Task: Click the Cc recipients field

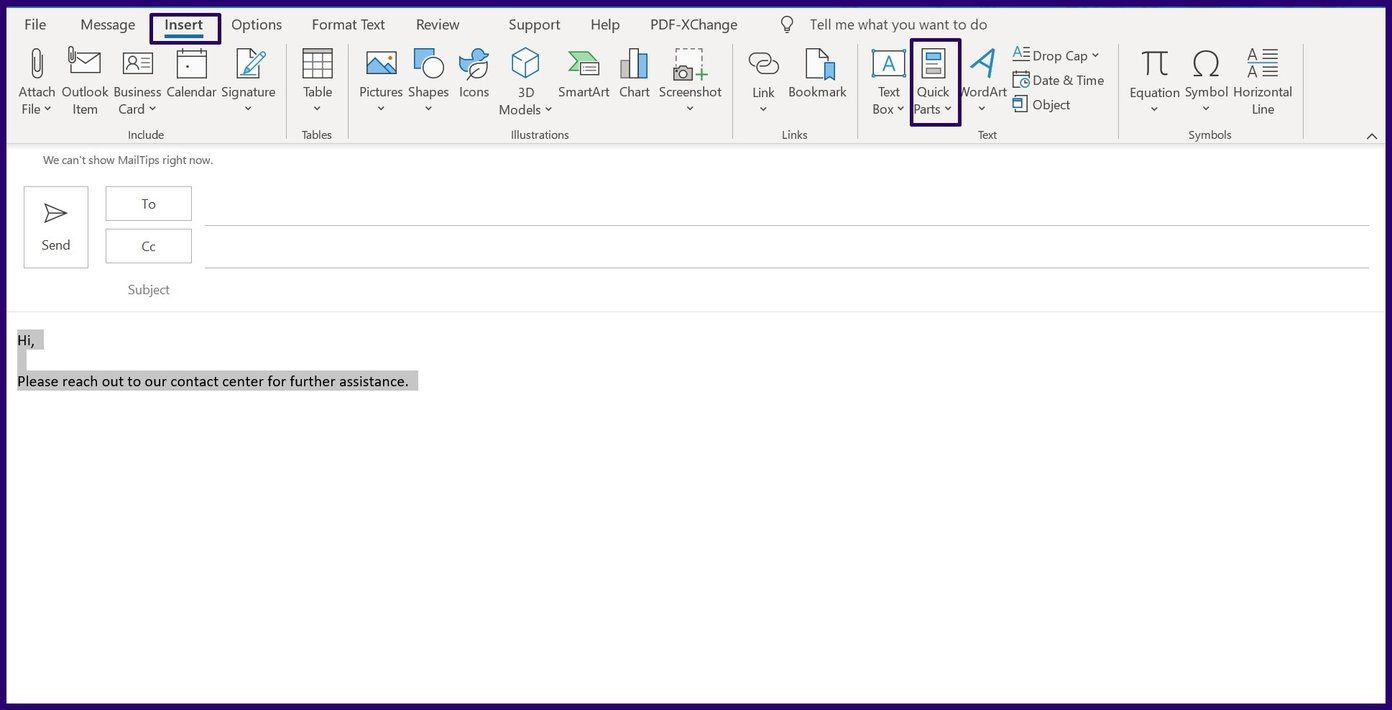Action: pos(787,248)
